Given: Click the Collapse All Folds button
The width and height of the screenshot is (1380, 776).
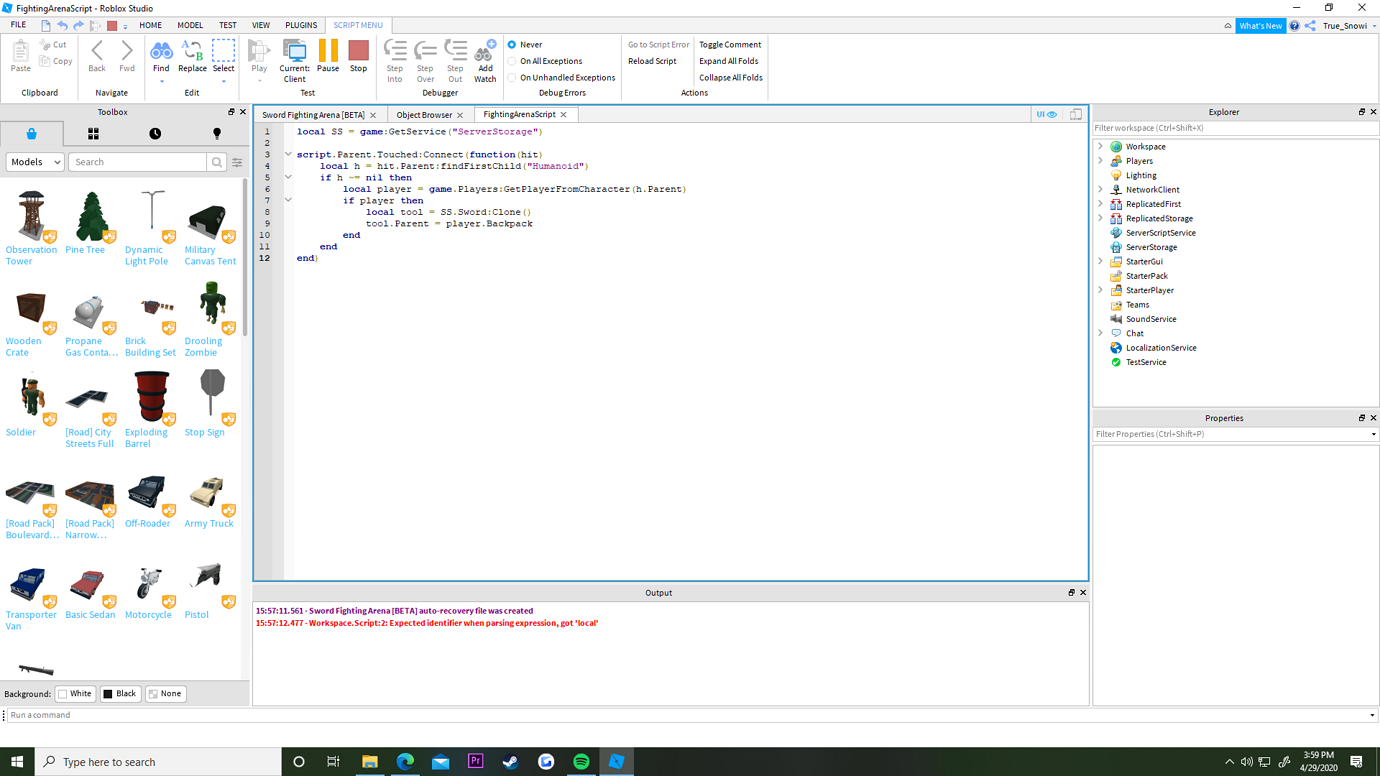Looking at the screenshot, I should 730,77.
